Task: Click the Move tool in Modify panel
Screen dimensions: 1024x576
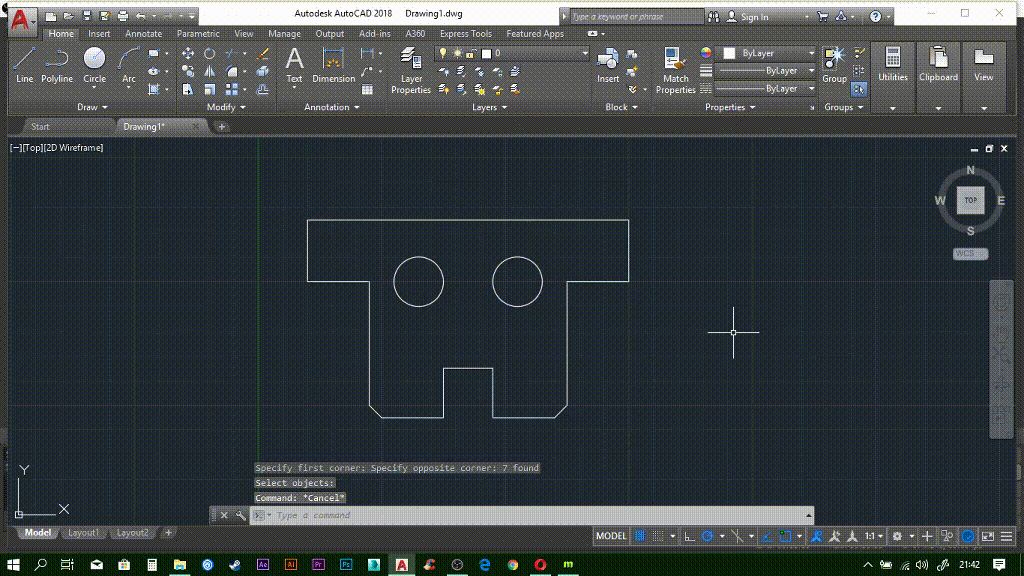Action: pyautogui.click(x=188, y=54)
